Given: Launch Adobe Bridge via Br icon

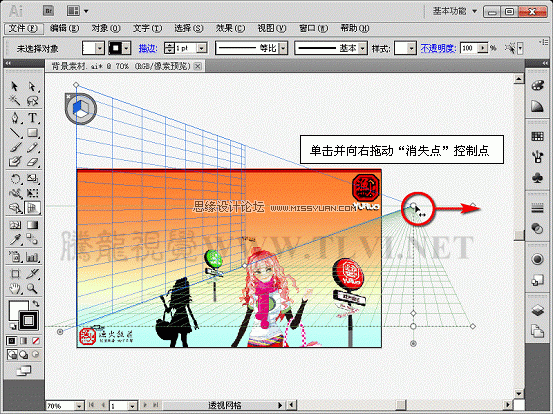Looking at the screenshot, I should (x=48, y=11).
